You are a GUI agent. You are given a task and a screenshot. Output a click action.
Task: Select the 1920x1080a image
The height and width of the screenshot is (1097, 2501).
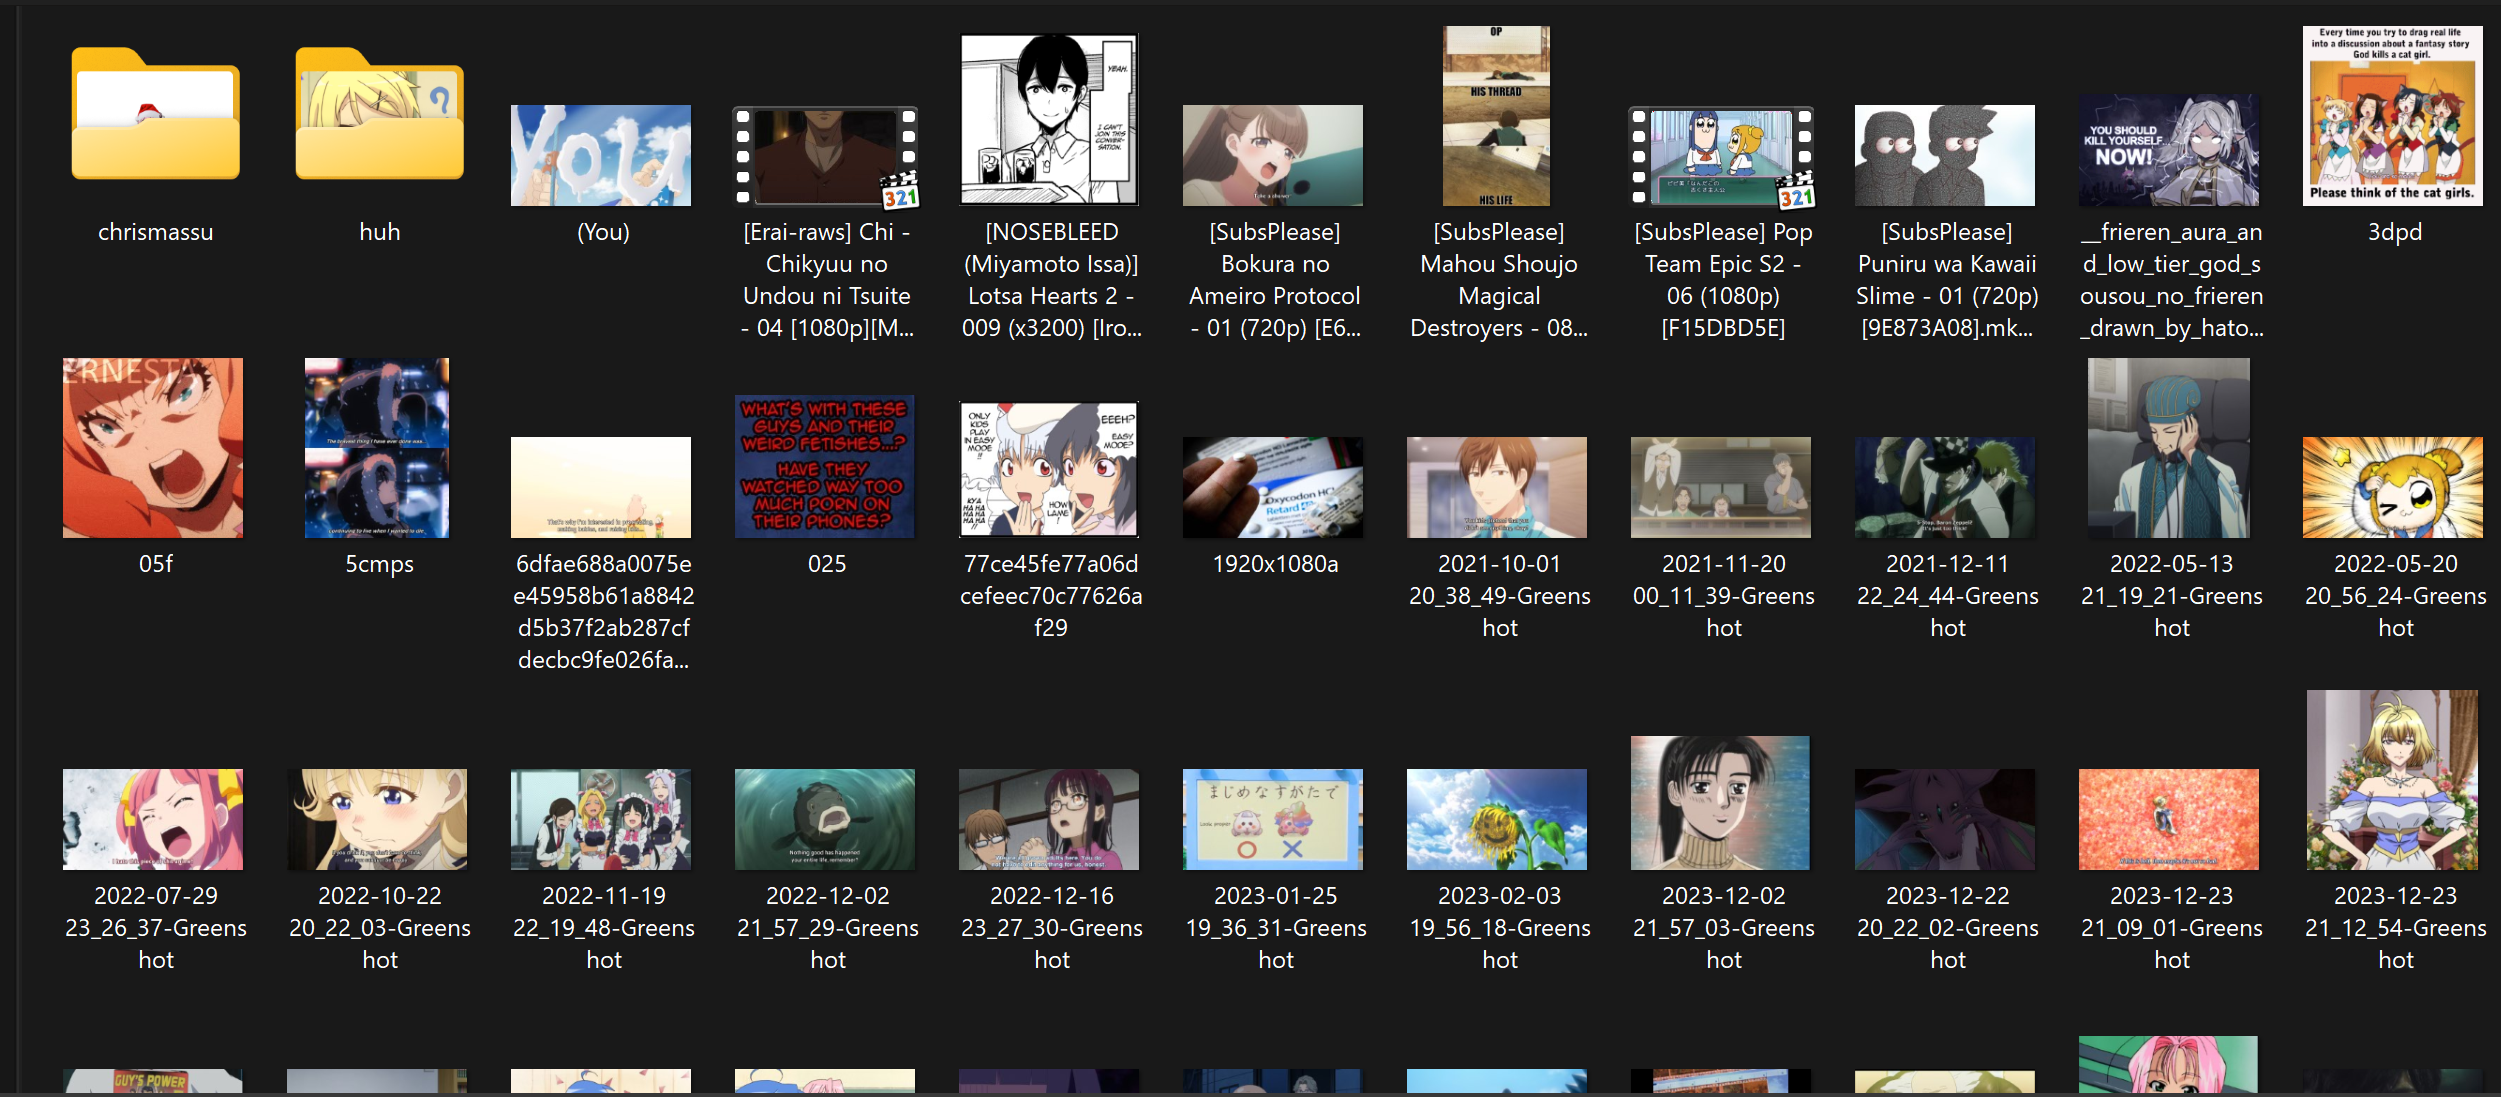point(1273,488)
